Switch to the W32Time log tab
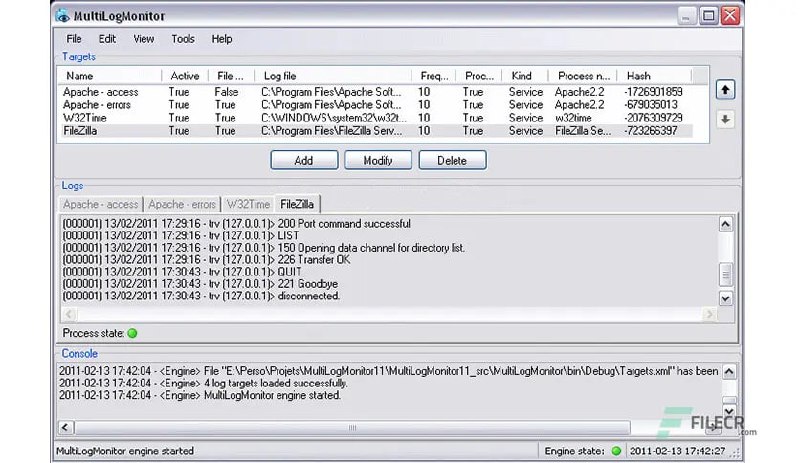This screenshot has height=463, width=800. [x=248, y=205]
